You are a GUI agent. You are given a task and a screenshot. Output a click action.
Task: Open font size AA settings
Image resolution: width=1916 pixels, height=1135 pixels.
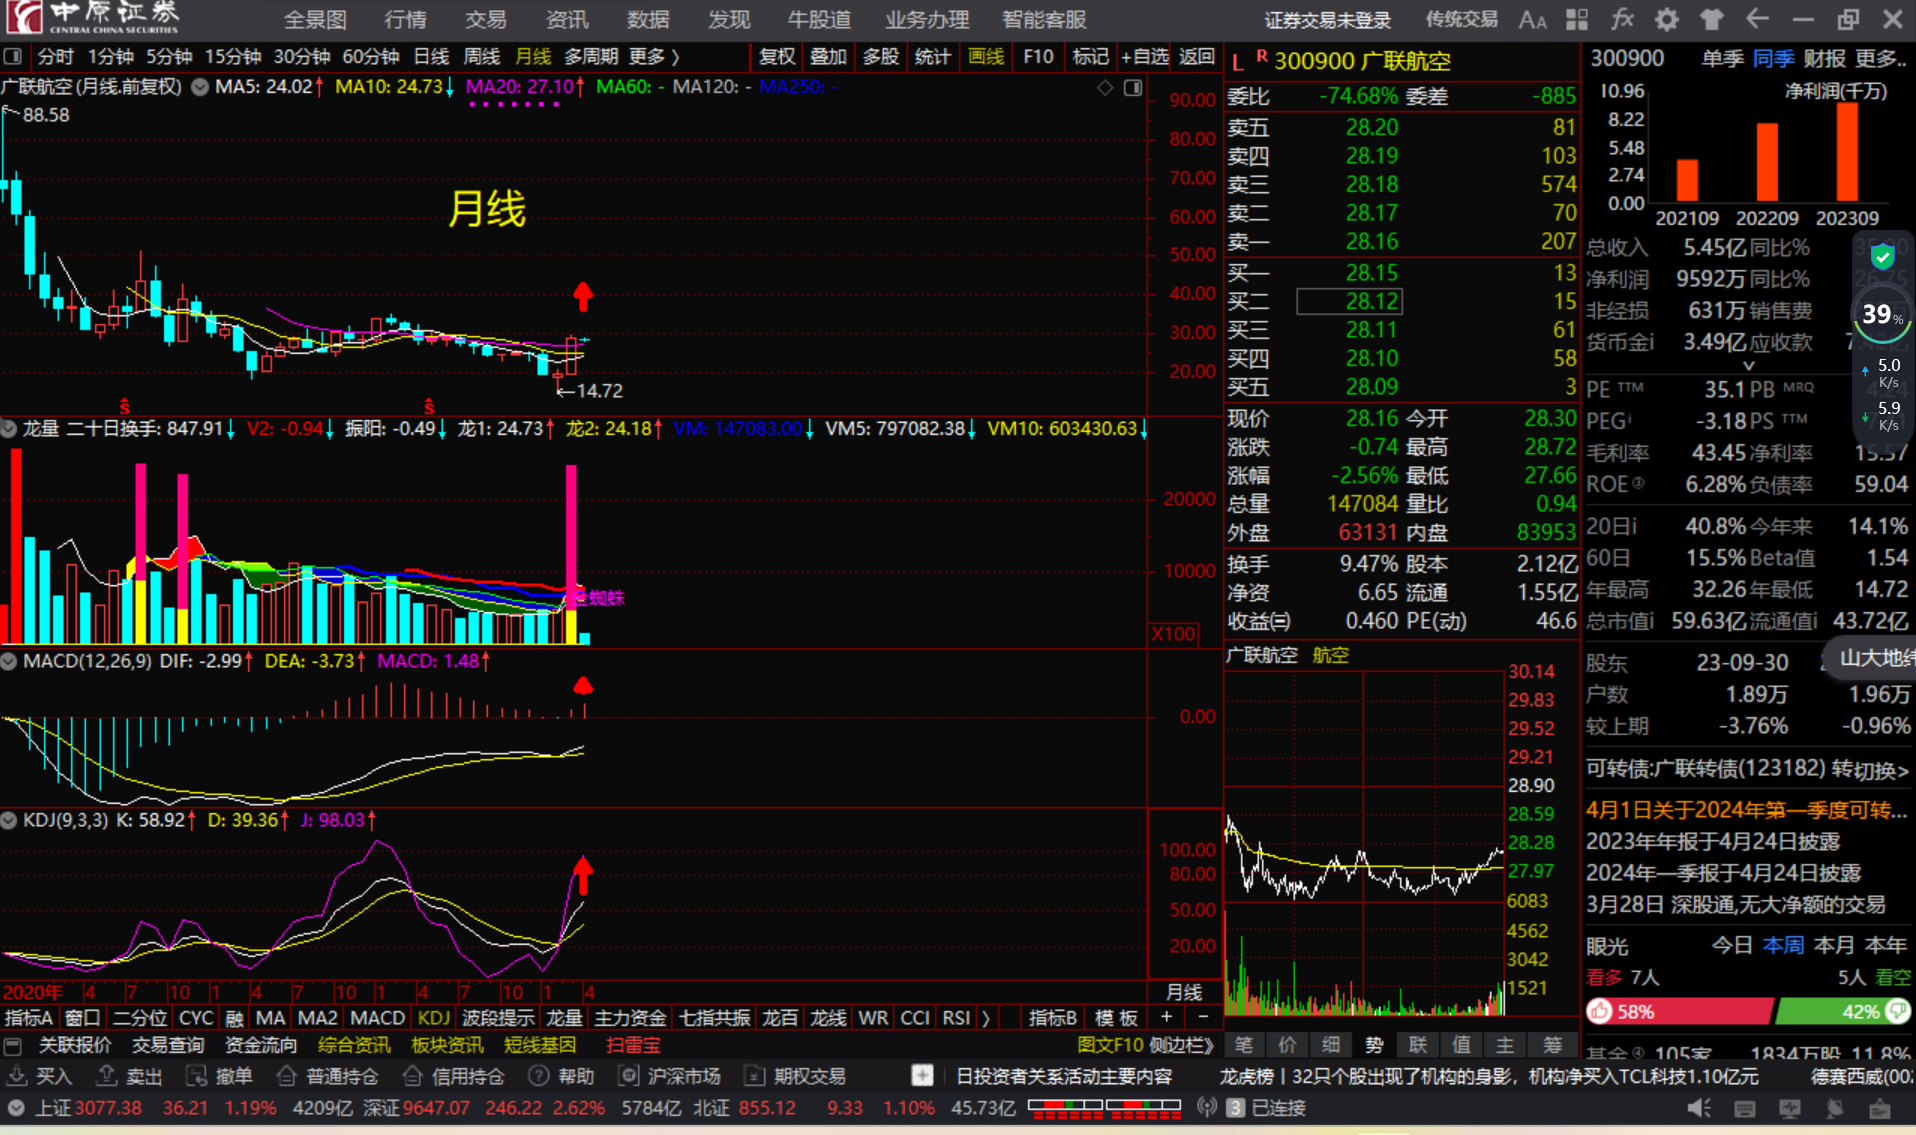1532,19
